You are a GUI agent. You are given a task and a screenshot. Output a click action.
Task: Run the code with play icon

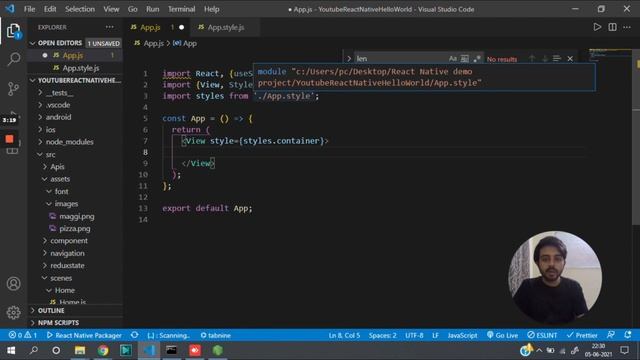click(x=597, y=27)
